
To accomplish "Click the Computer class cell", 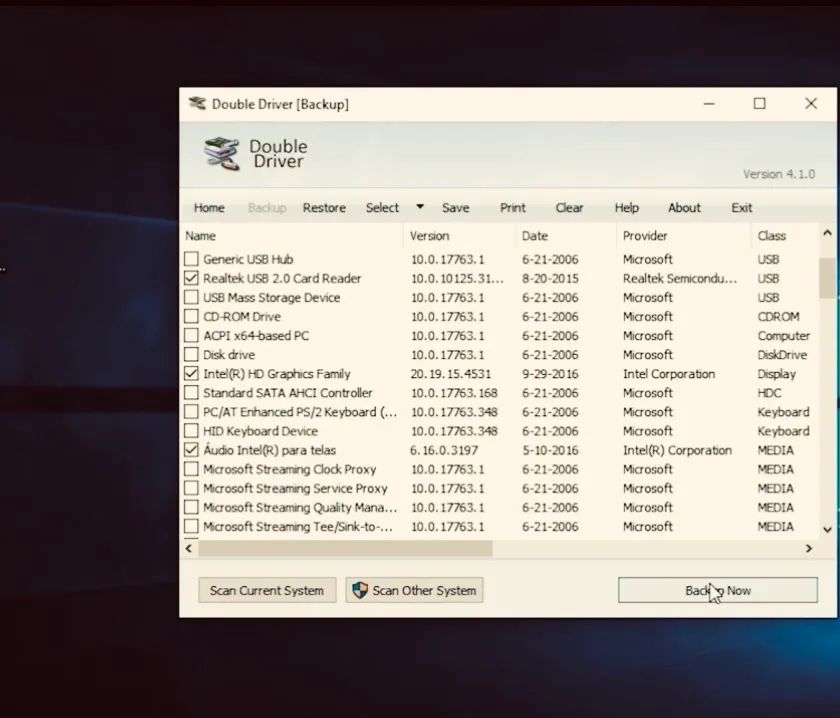I will [784, 336].
